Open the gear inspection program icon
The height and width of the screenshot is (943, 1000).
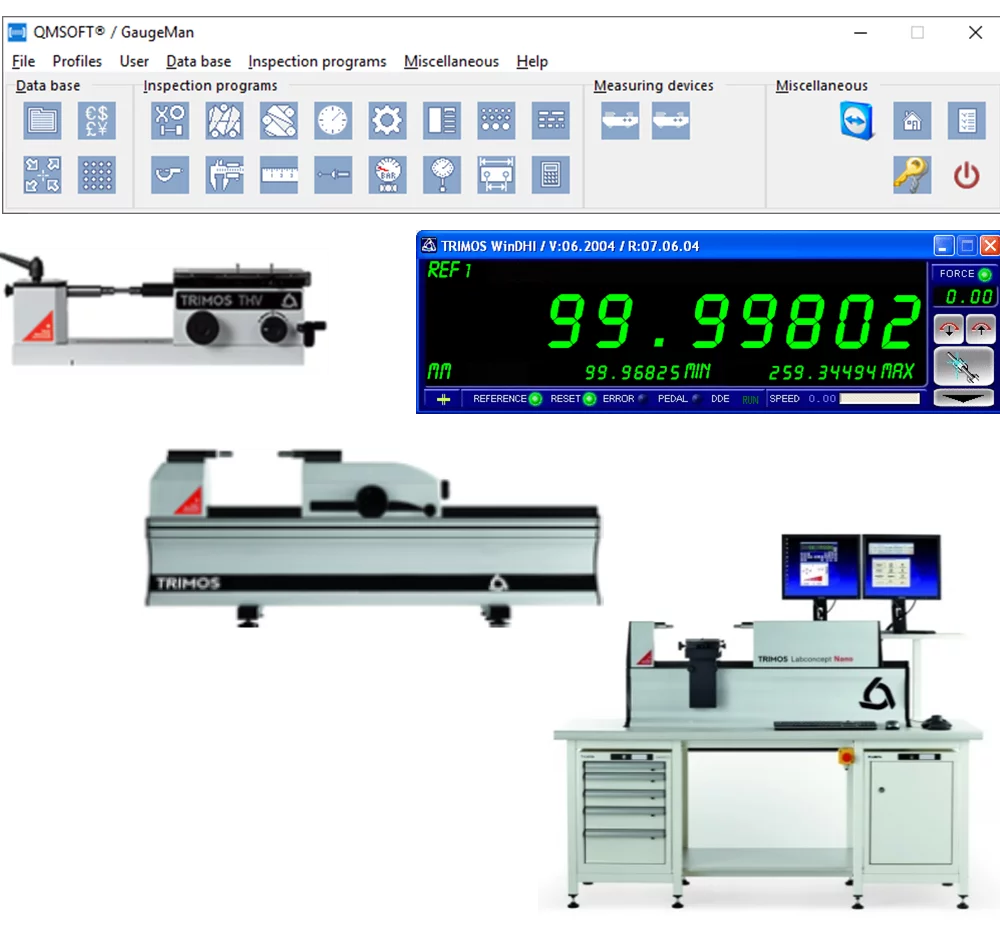pyautogui.click(x=387, y=121)
